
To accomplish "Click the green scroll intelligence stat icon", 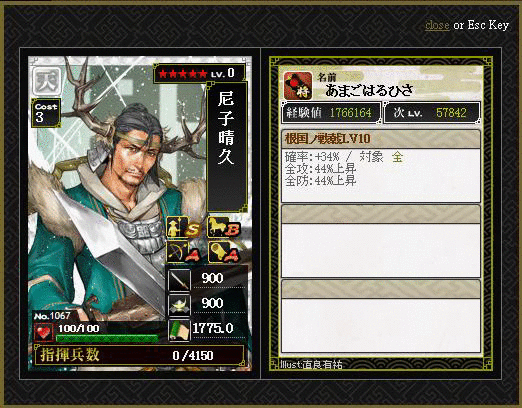I will 179,330.
